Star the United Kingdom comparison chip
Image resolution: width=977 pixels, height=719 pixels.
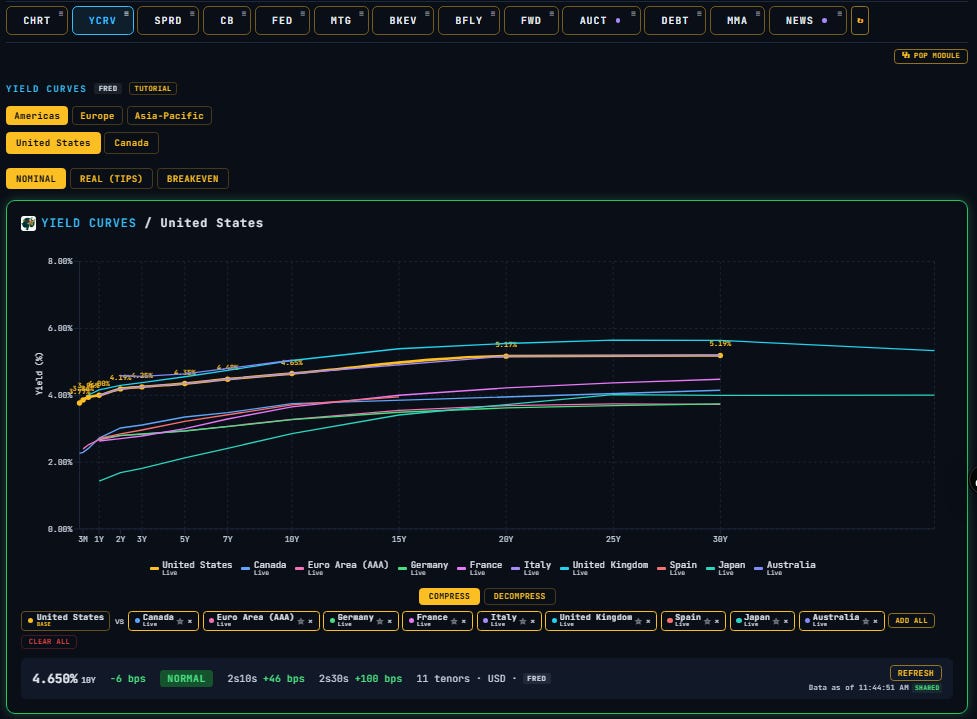tap(639, 621)
